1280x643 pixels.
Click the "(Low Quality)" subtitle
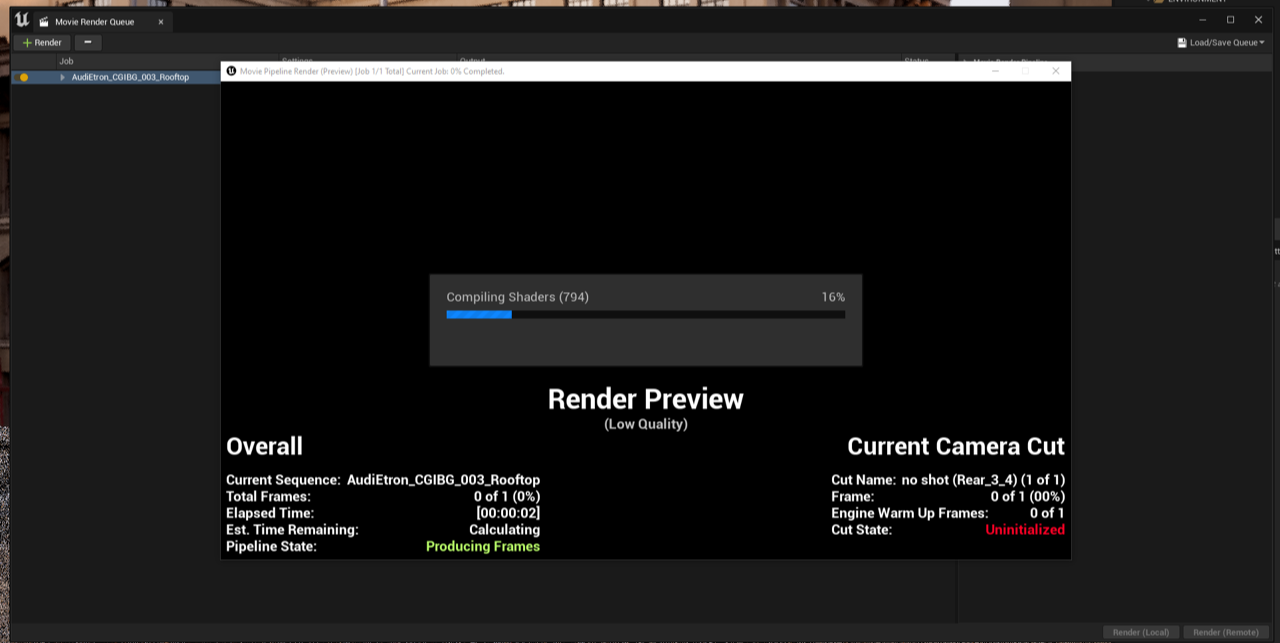click(x=645, y=424)
